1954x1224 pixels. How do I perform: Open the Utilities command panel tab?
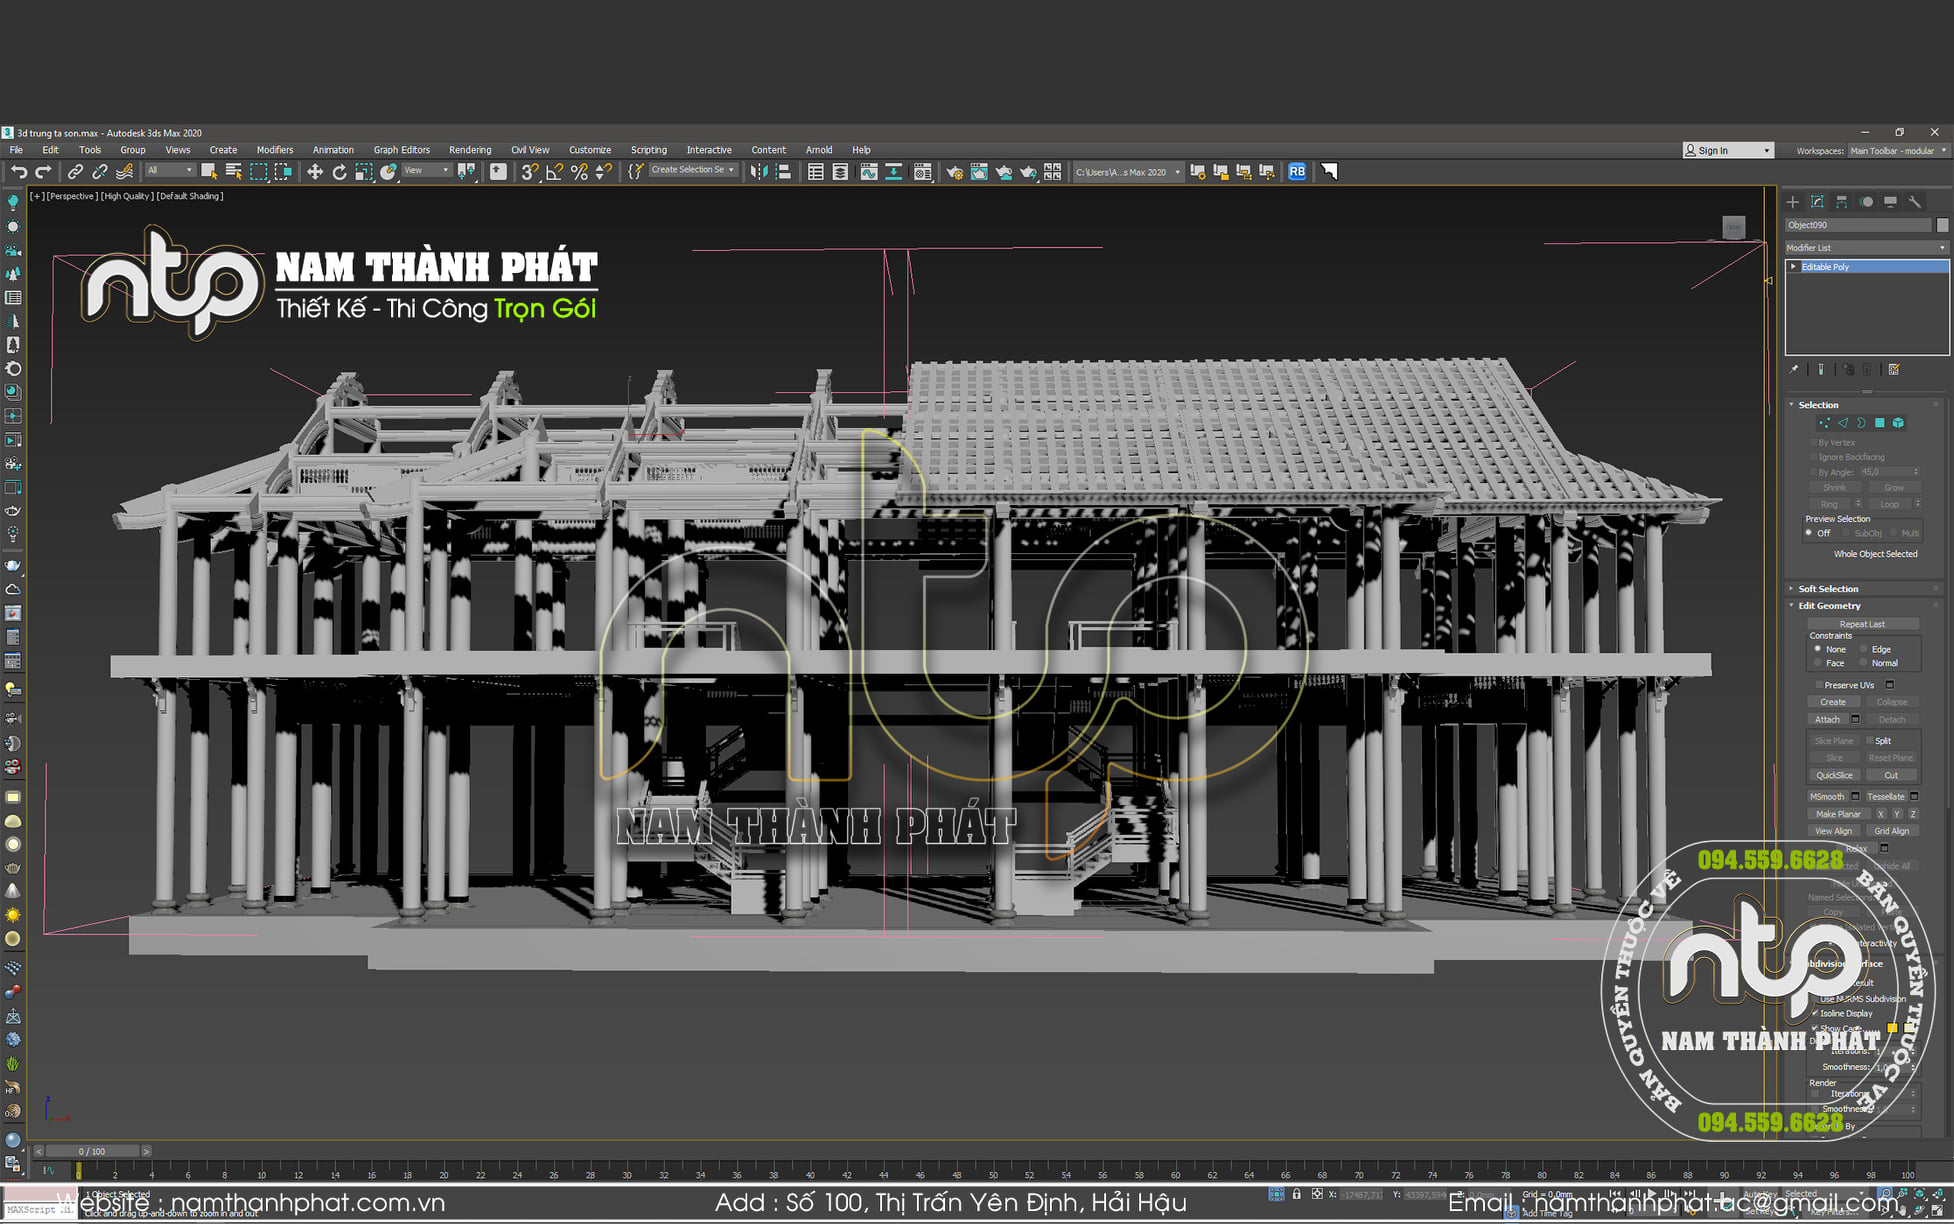click(x=1914, y=202)
